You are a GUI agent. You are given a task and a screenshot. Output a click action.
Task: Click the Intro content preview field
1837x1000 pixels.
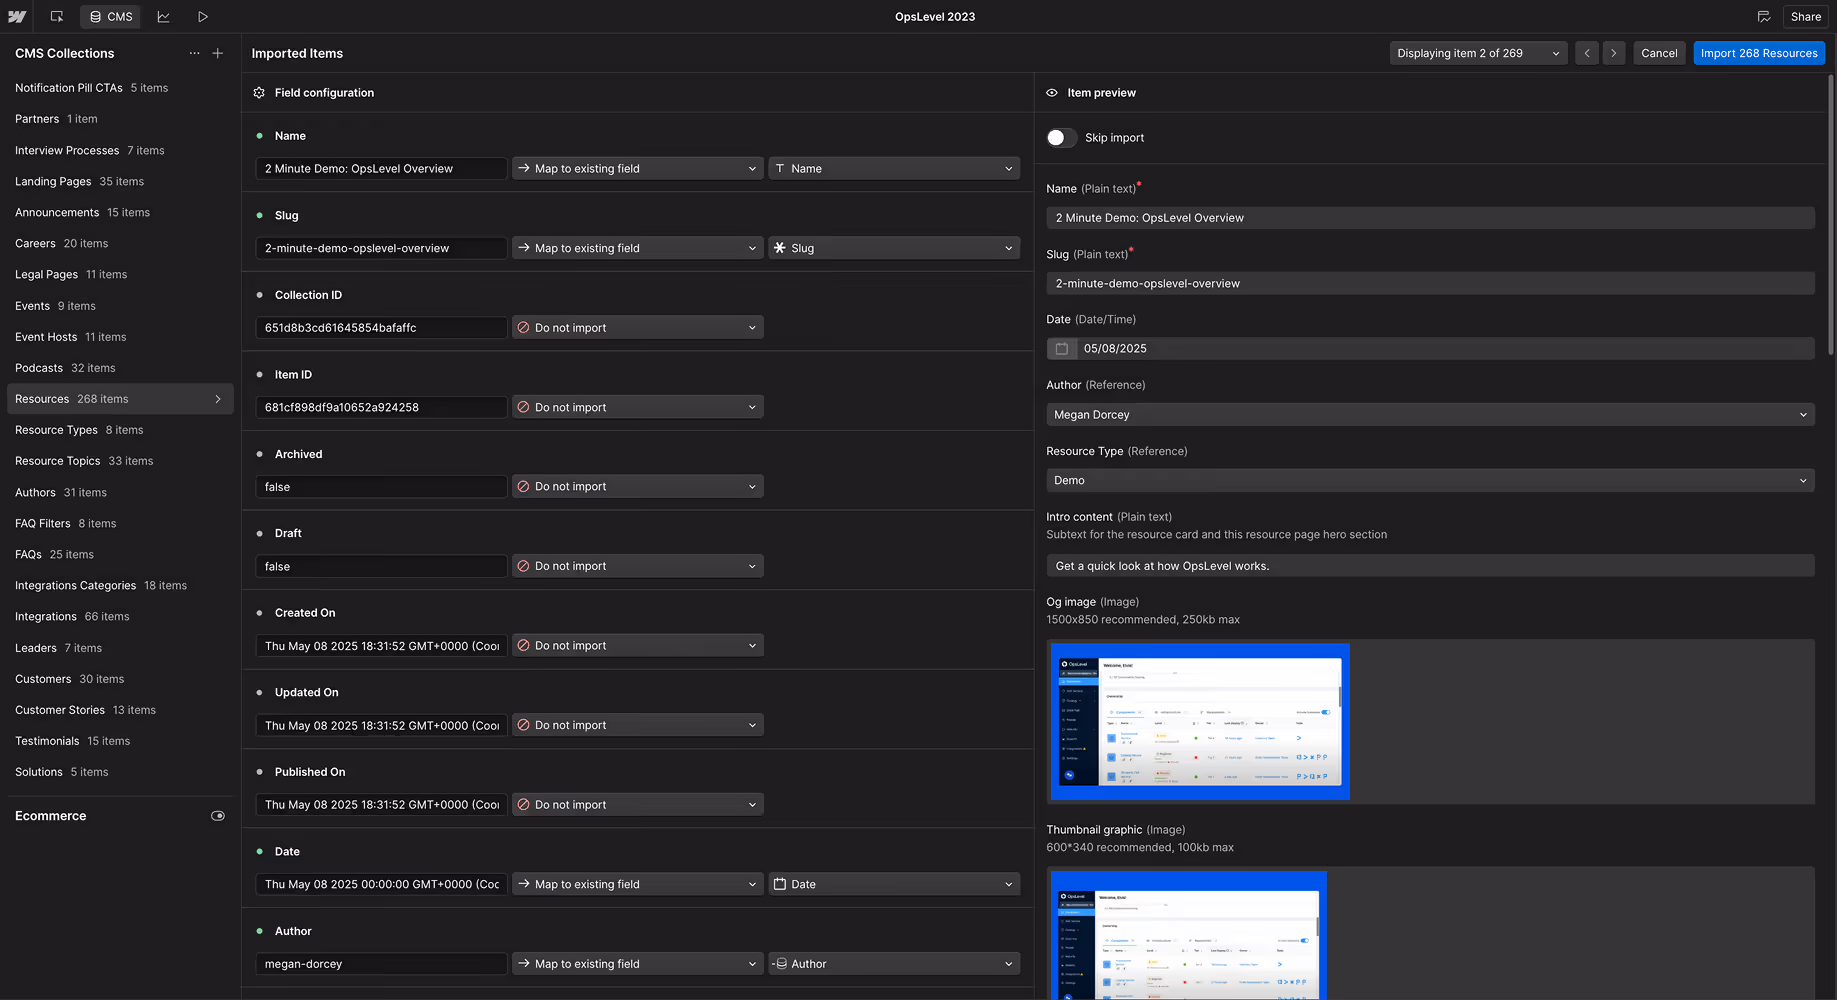click(1430, 566)
